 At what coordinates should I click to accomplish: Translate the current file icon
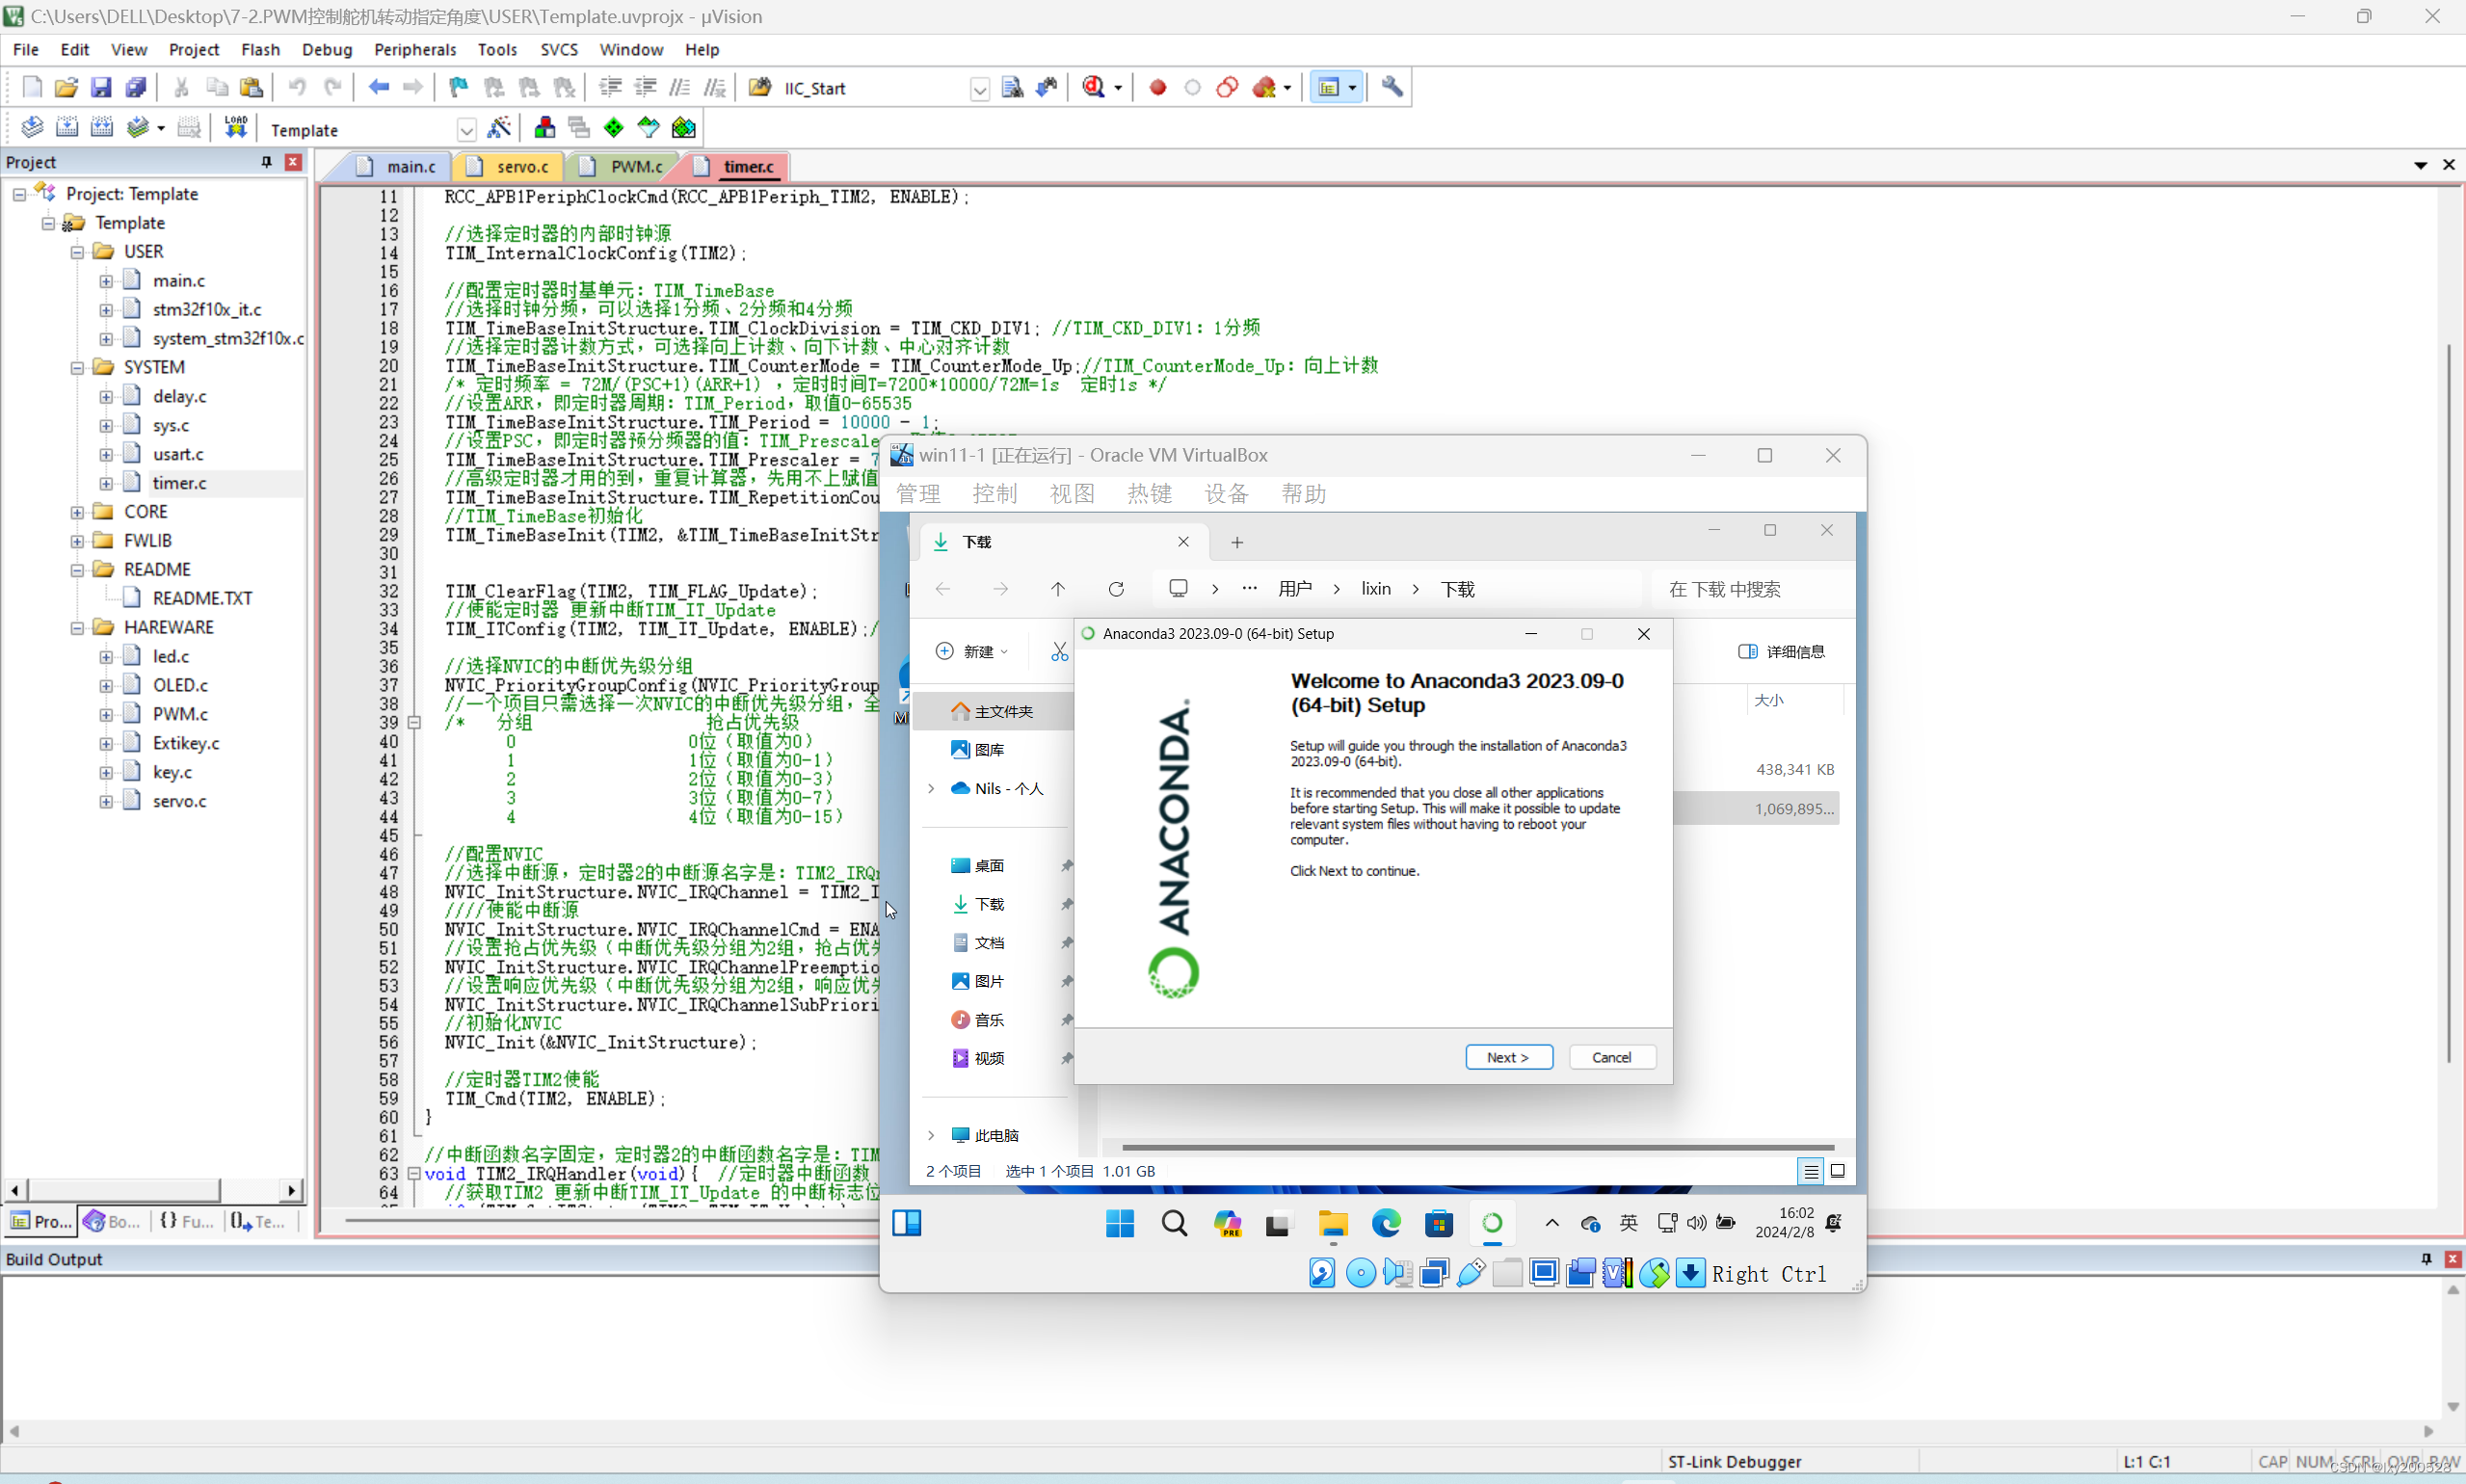[32, 128]
